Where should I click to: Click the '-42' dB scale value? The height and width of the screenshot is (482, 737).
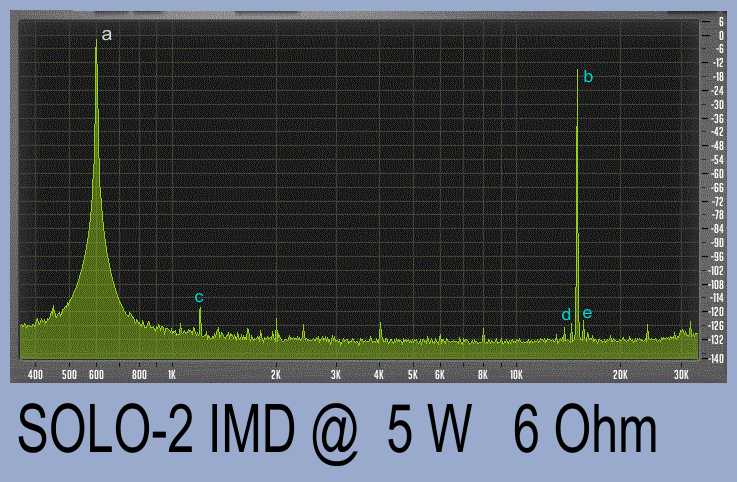point(717,132)
